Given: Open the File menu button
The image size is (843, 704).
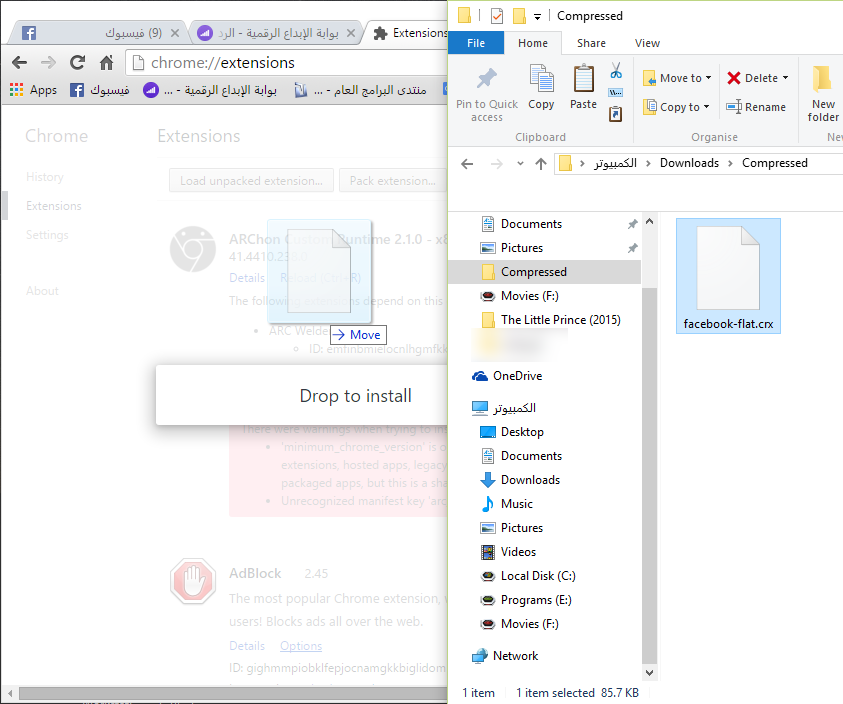Looking at the screenshot, I should tap(476, 43).
